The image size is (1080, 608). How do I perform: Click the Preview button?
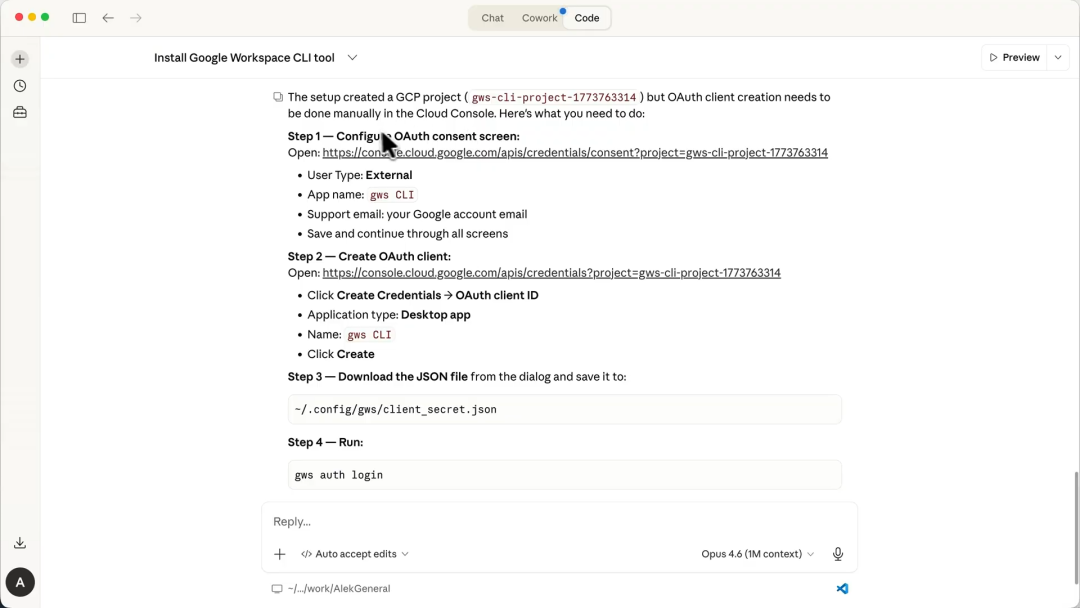click(1015, 58)
